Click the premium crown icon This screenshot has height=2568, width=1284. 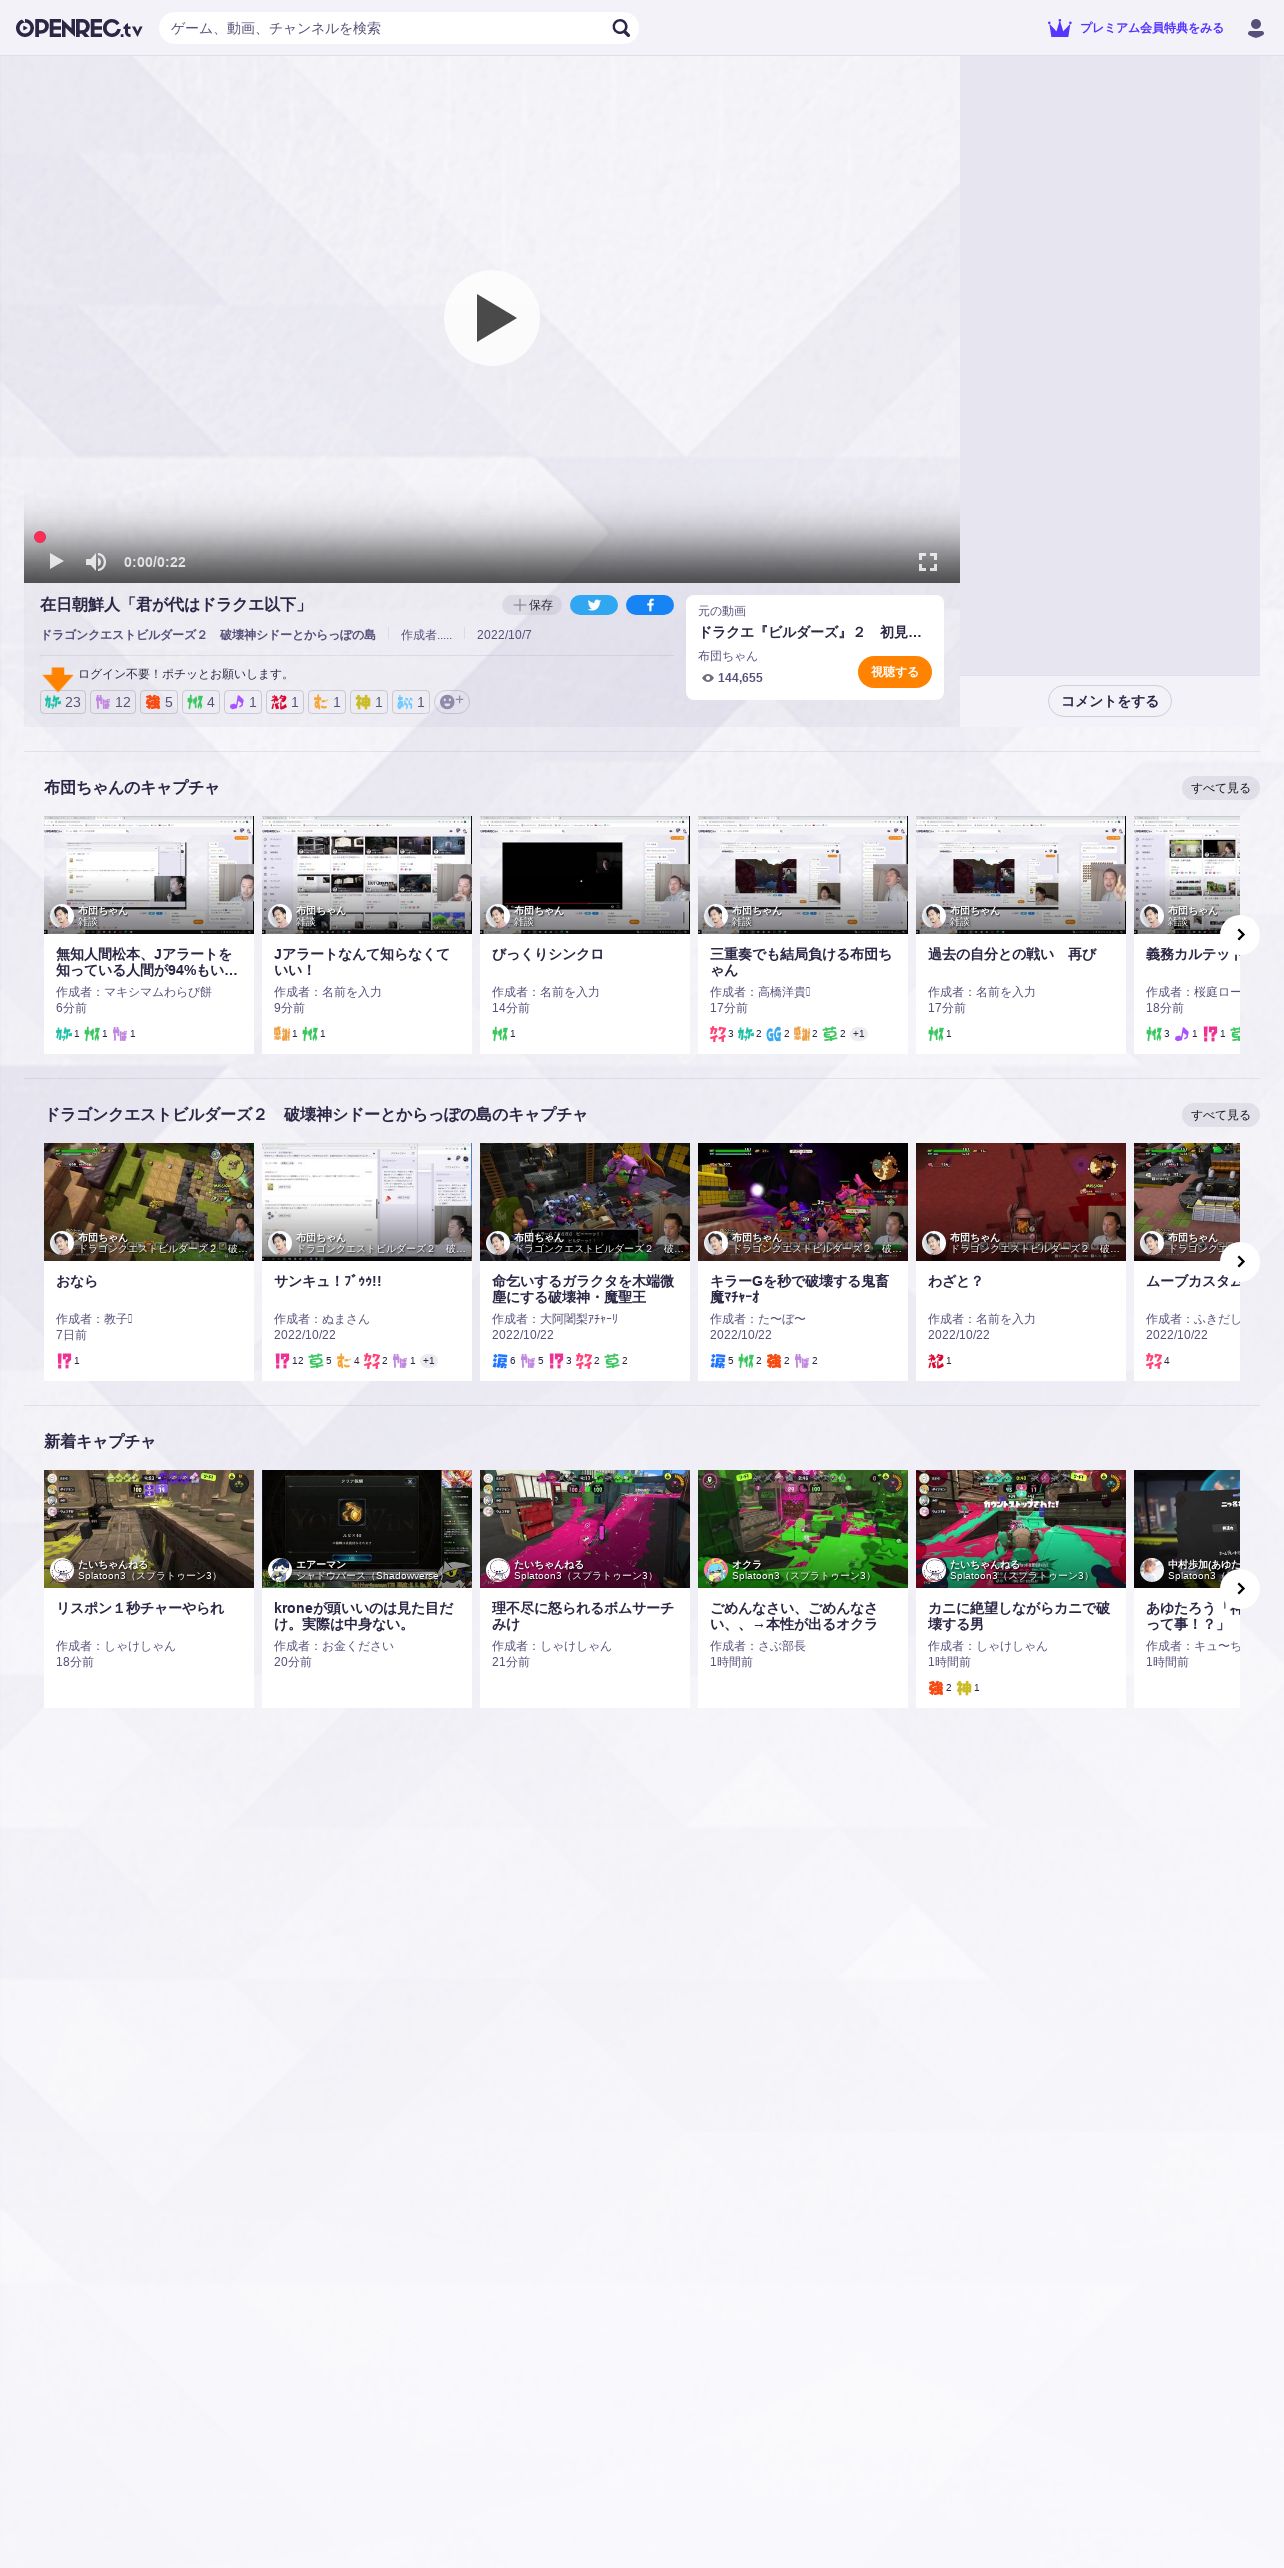1059,28
